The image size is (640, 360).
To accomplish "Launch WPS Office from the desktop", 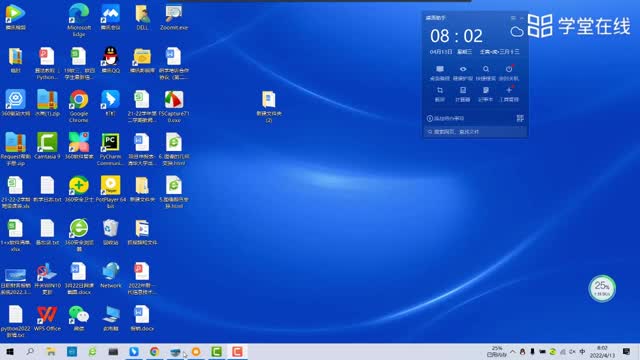I will 47,318.
